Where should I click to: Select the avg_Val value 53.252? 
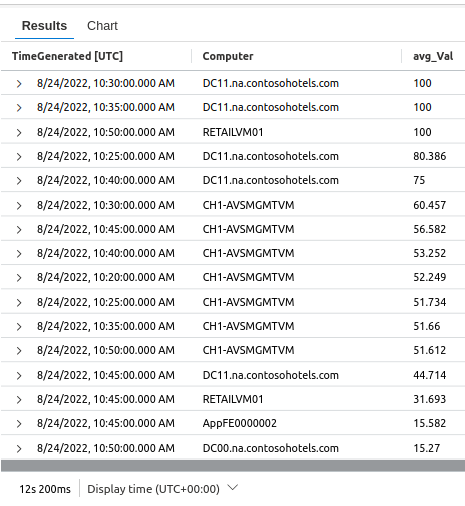(x=430, y=253)
